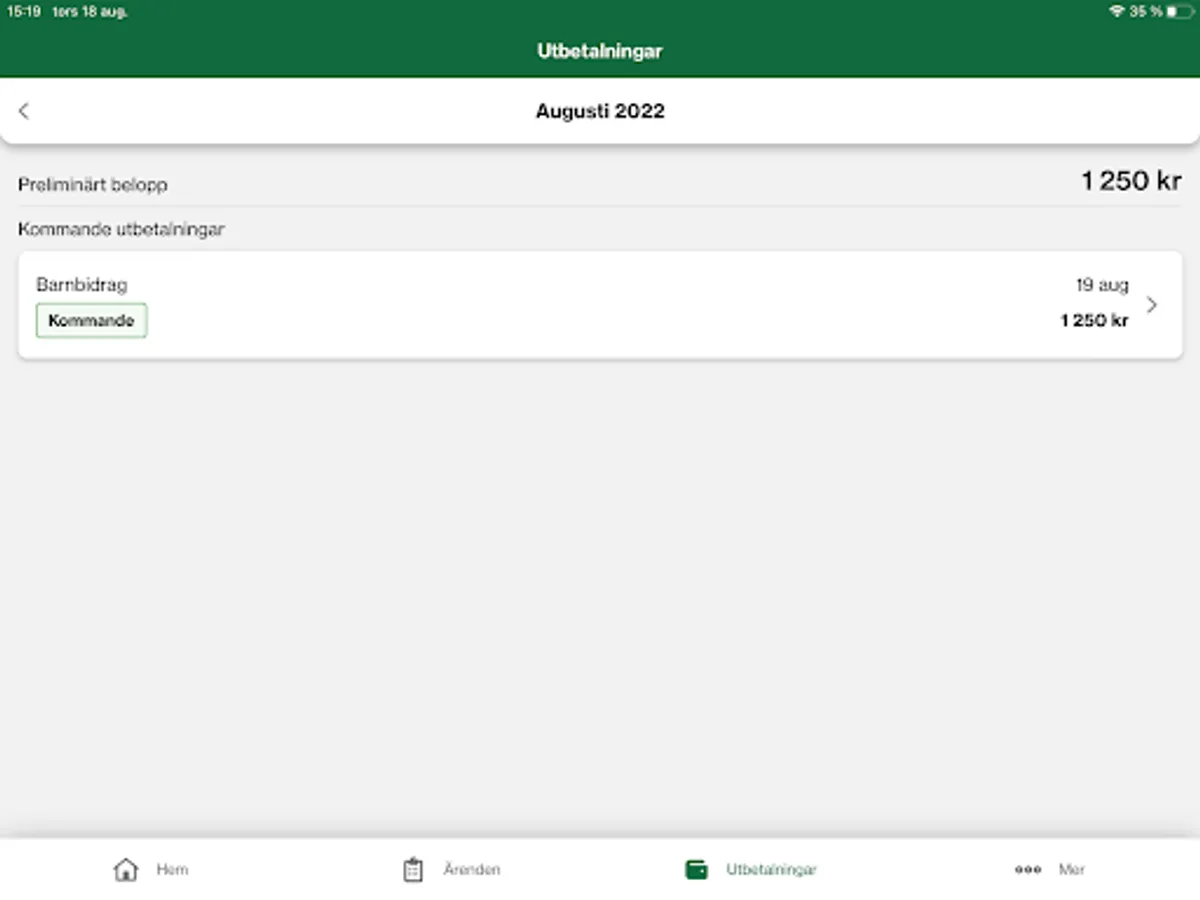1200x900 pixels.
Task: Switch to the Ärenden tab label
Action: coord(472,869)
